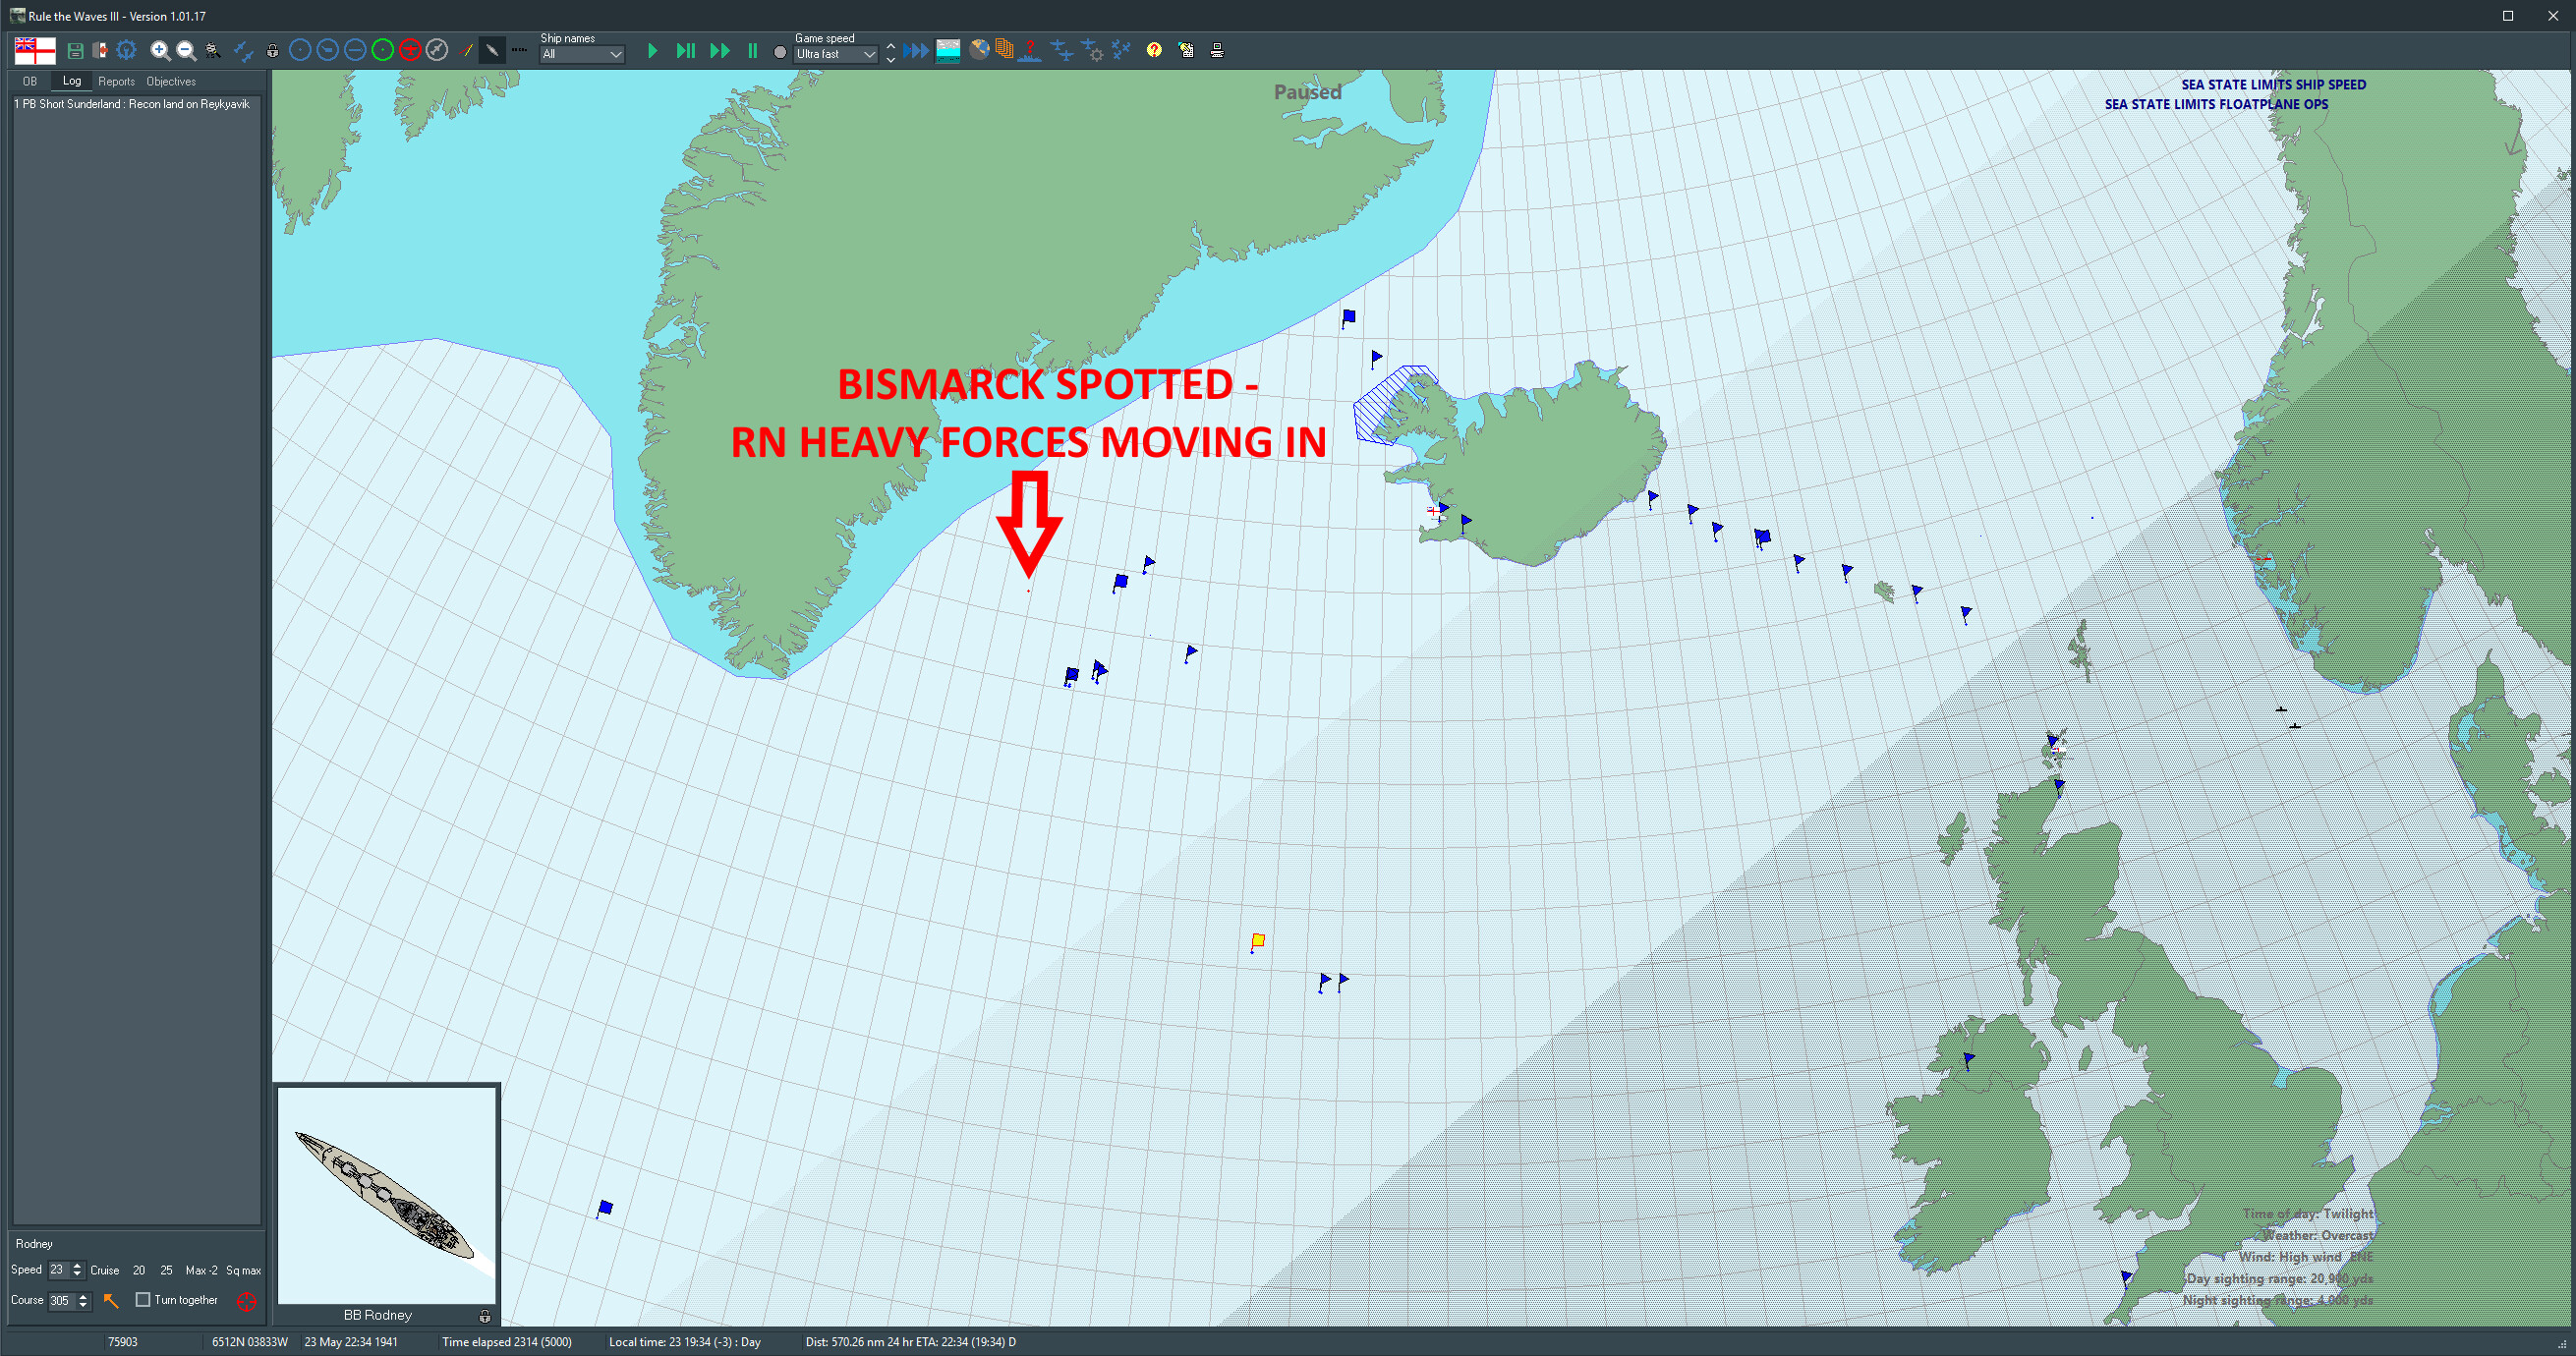
Task: Enable the Turn together checkbox
Action: [x=143, y=1300]
